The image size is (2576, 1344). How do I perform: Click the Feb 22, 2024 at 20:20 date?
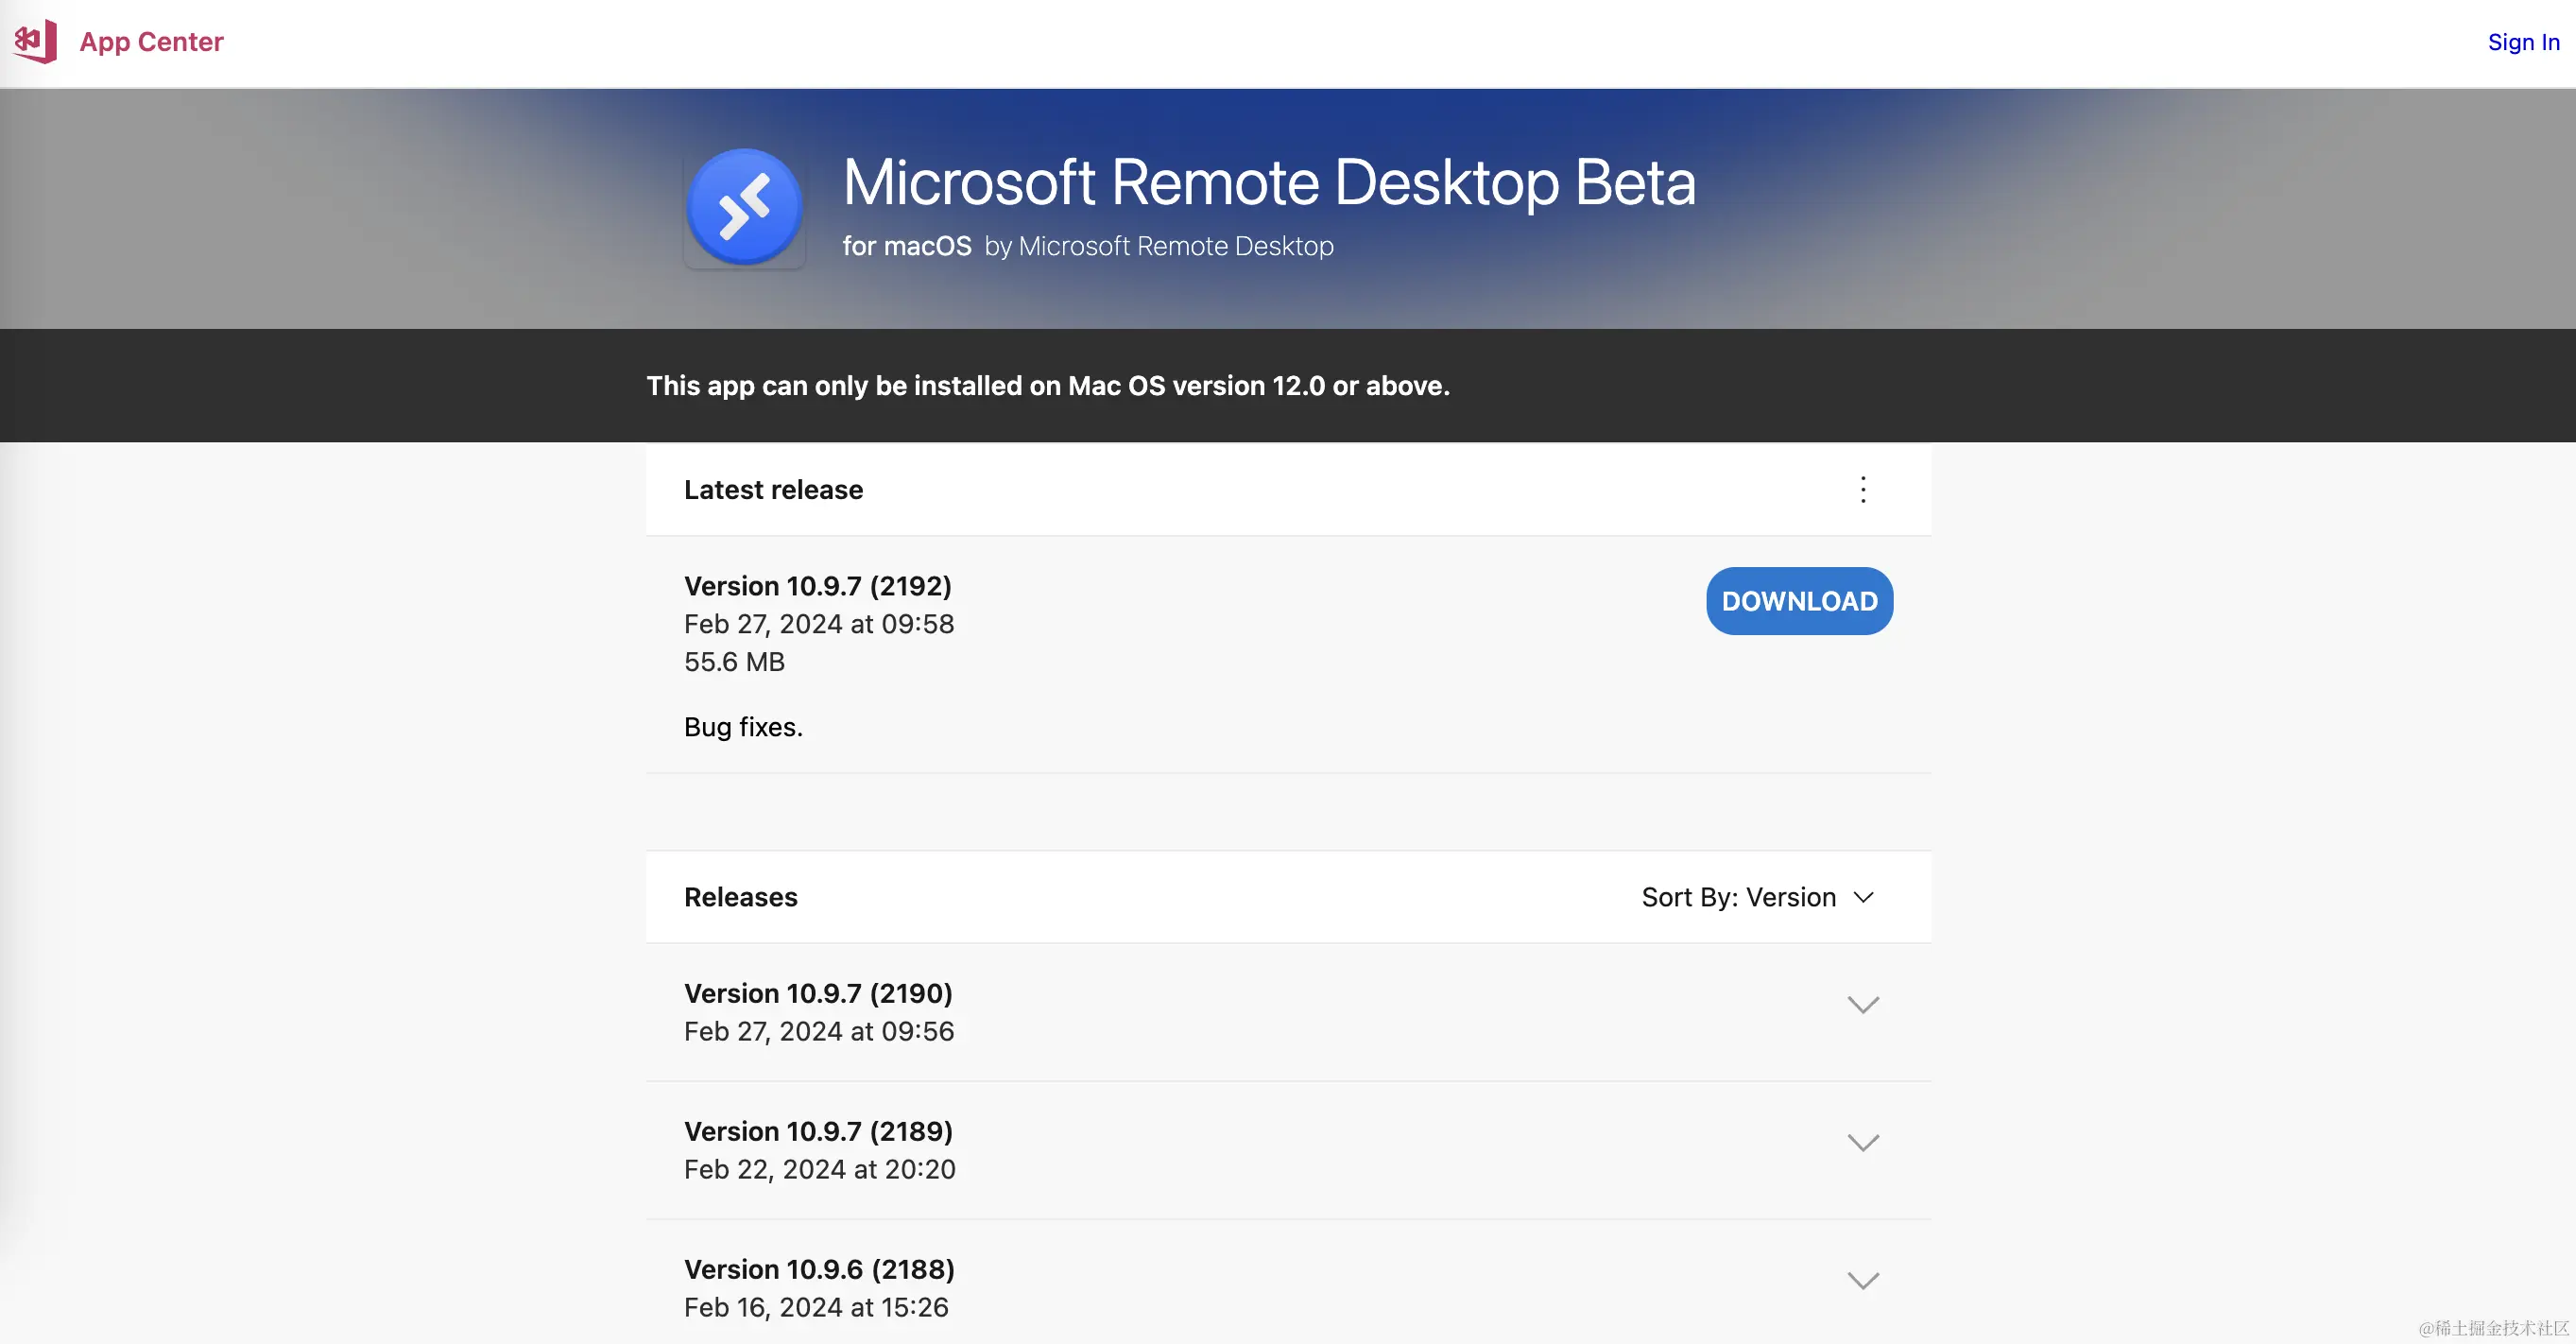pos(819,1169)
